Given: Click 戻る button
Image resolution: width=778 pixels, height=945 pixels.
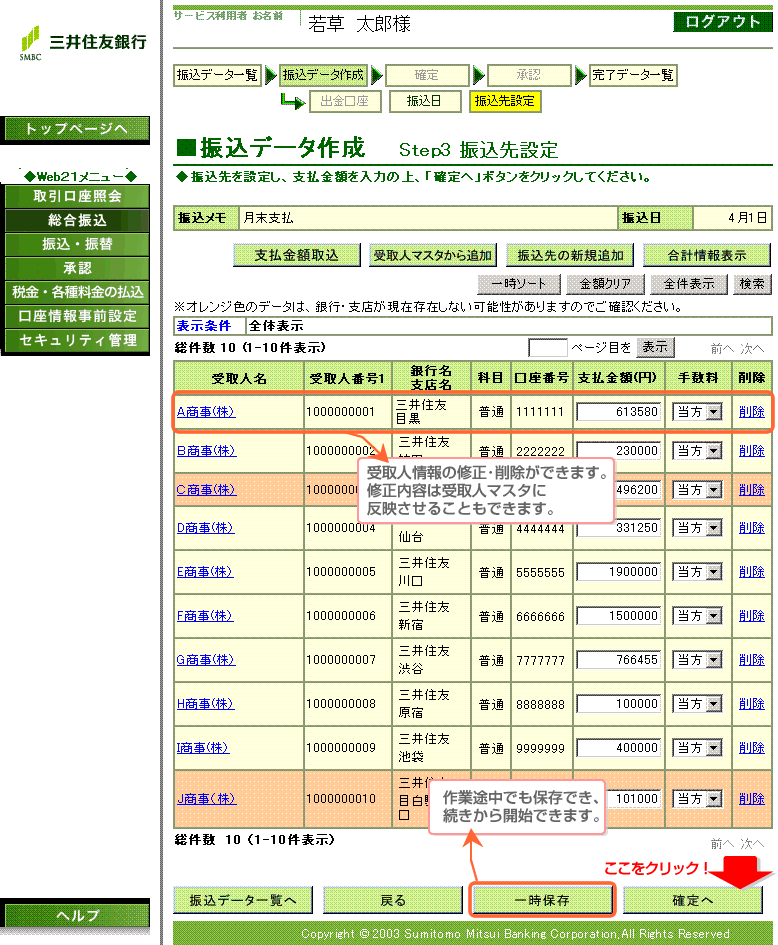Looking at the screenshot, I should tap(393, 900).
